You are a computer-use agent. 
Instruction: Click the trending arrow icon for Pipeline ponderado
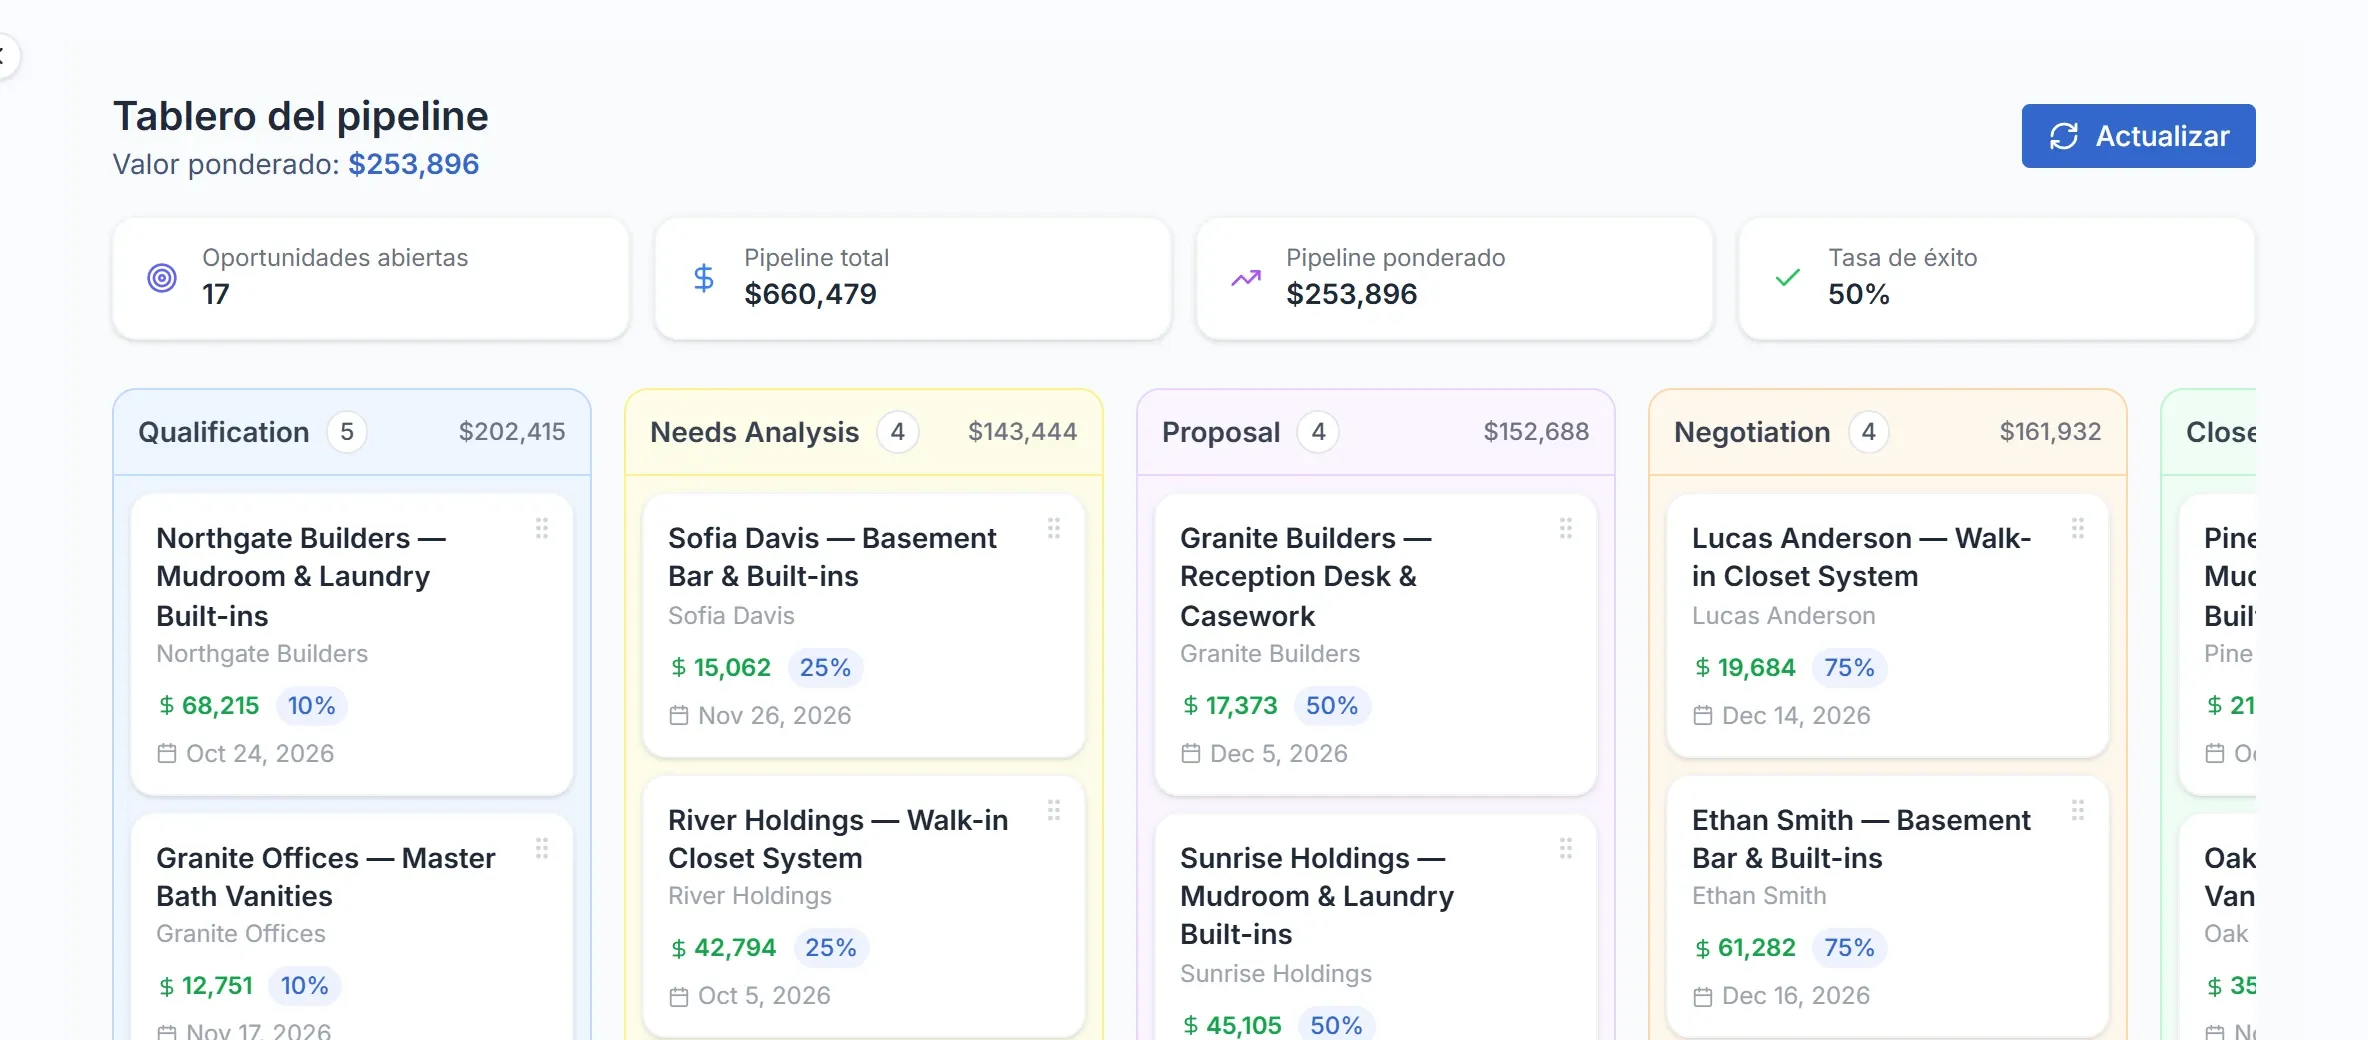click(x=1246, y=278)
